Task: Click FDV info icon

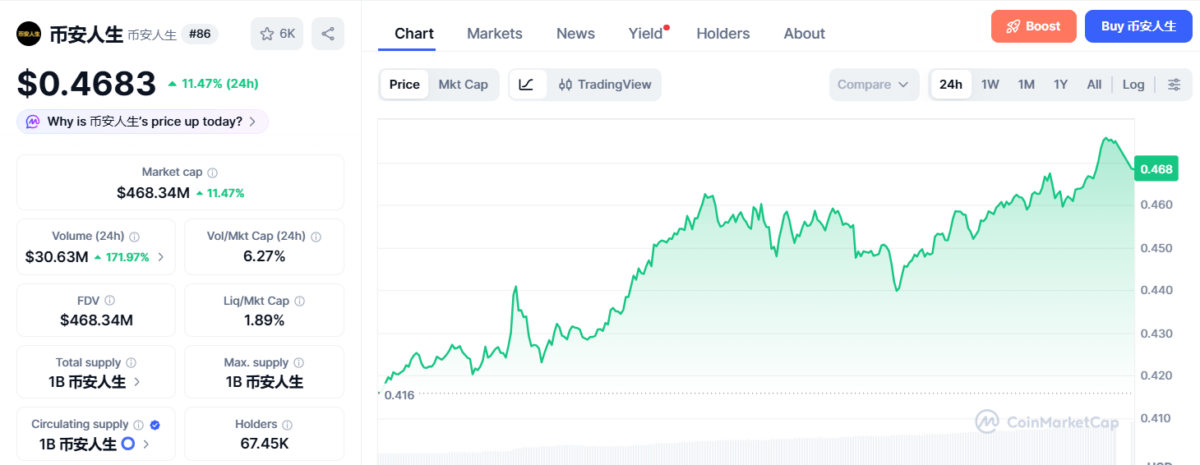Action: click(x=110, y=300)
